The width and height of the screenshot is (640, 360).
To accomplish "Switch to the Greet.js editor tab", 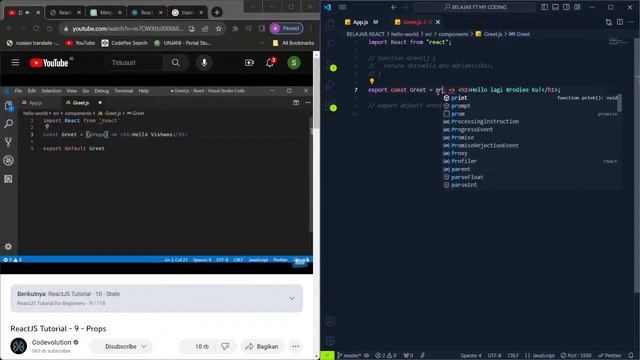I will pyautogui.click(x=417, y=22).
